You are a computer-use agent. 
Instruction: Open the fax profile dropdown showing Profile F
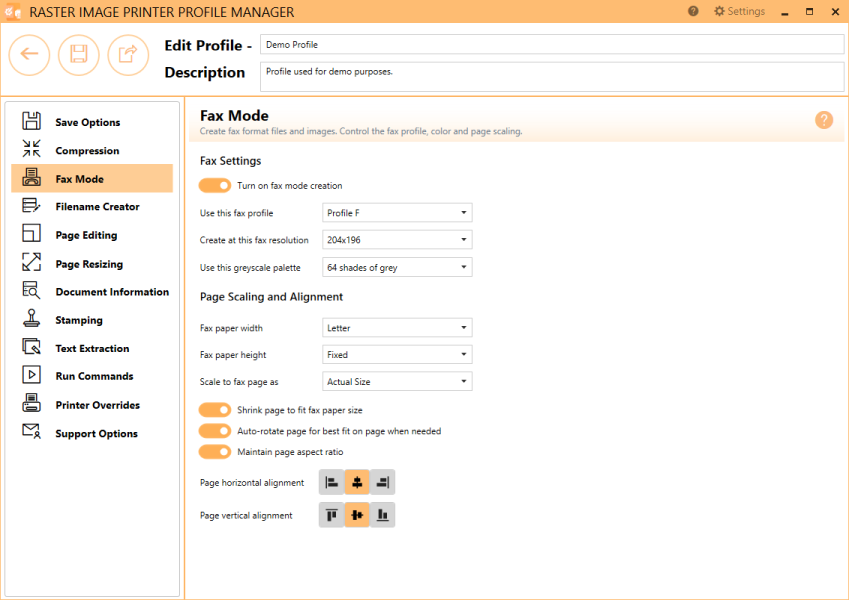pyautogui.click(x=397, y=213)
